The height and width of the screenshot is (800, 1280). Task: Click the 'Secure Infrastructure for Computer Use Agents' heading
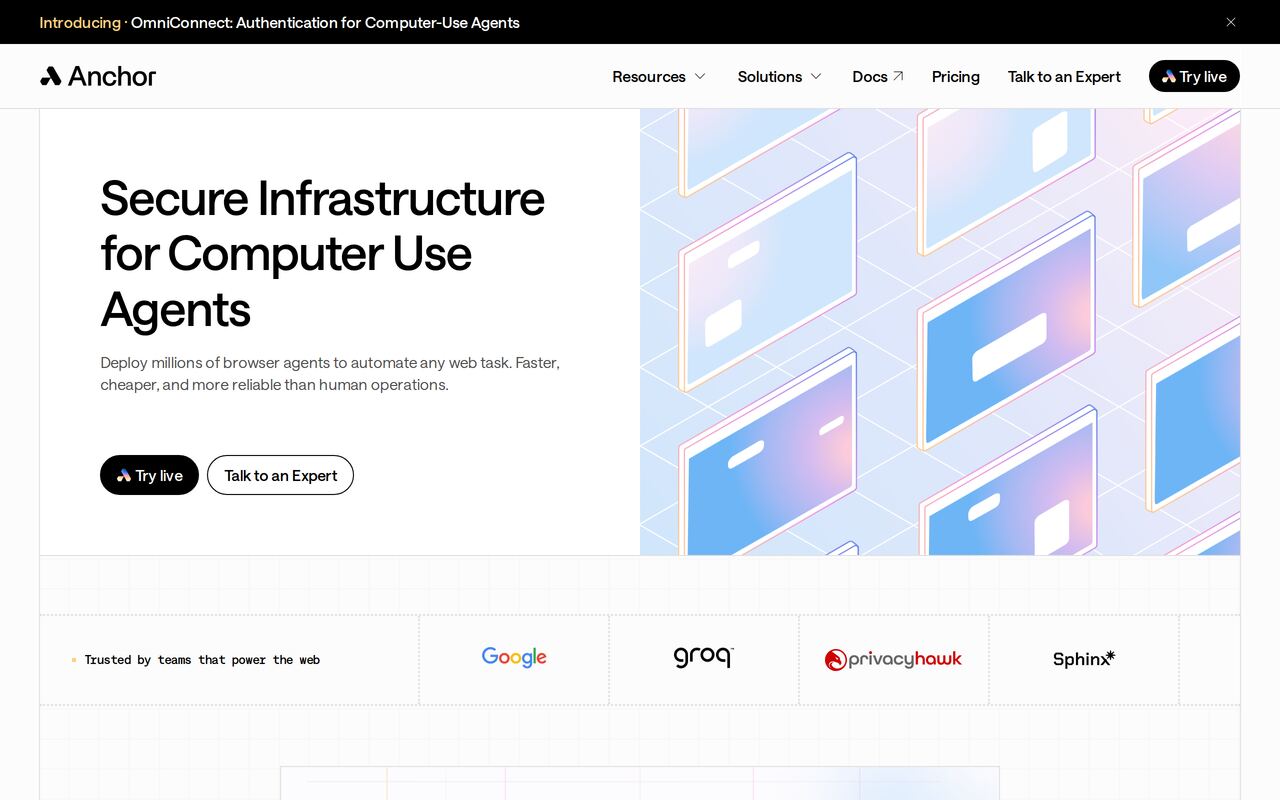[x=322, y=253]
